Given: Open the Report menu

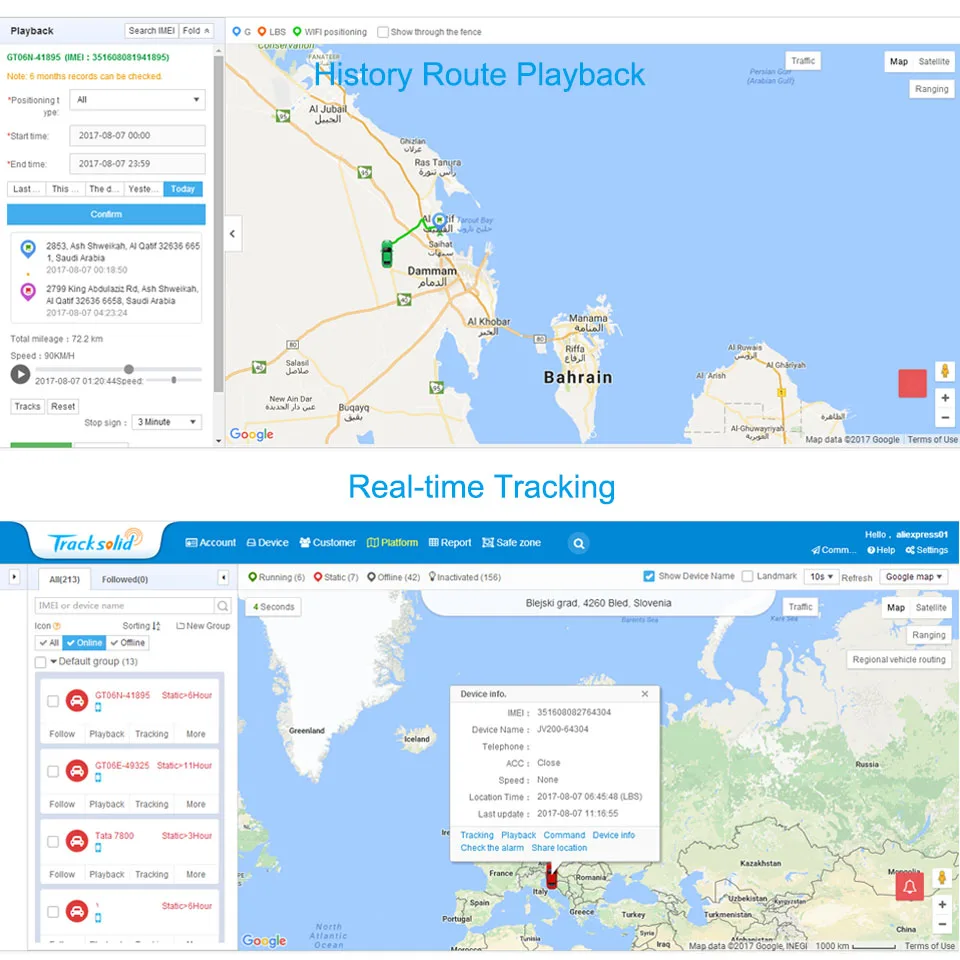Looking at the screenshot, I should [450, 542].
